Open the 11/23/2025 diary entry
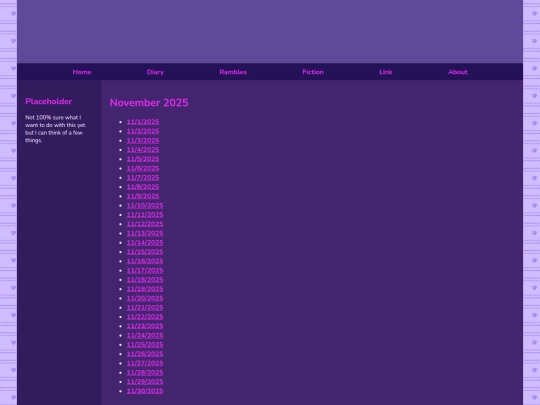 point(145,326)
